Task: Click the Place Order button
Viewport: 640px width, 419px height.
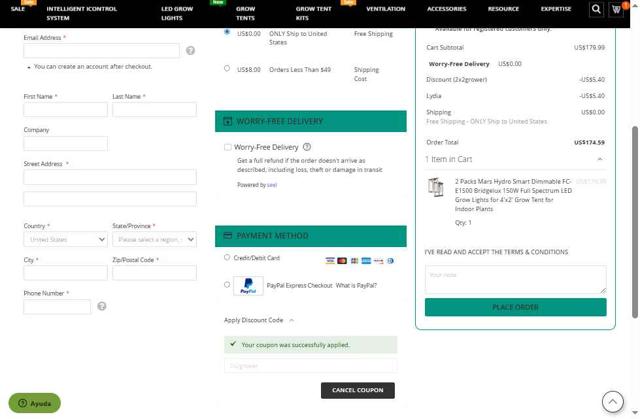Action: point(516,307)
